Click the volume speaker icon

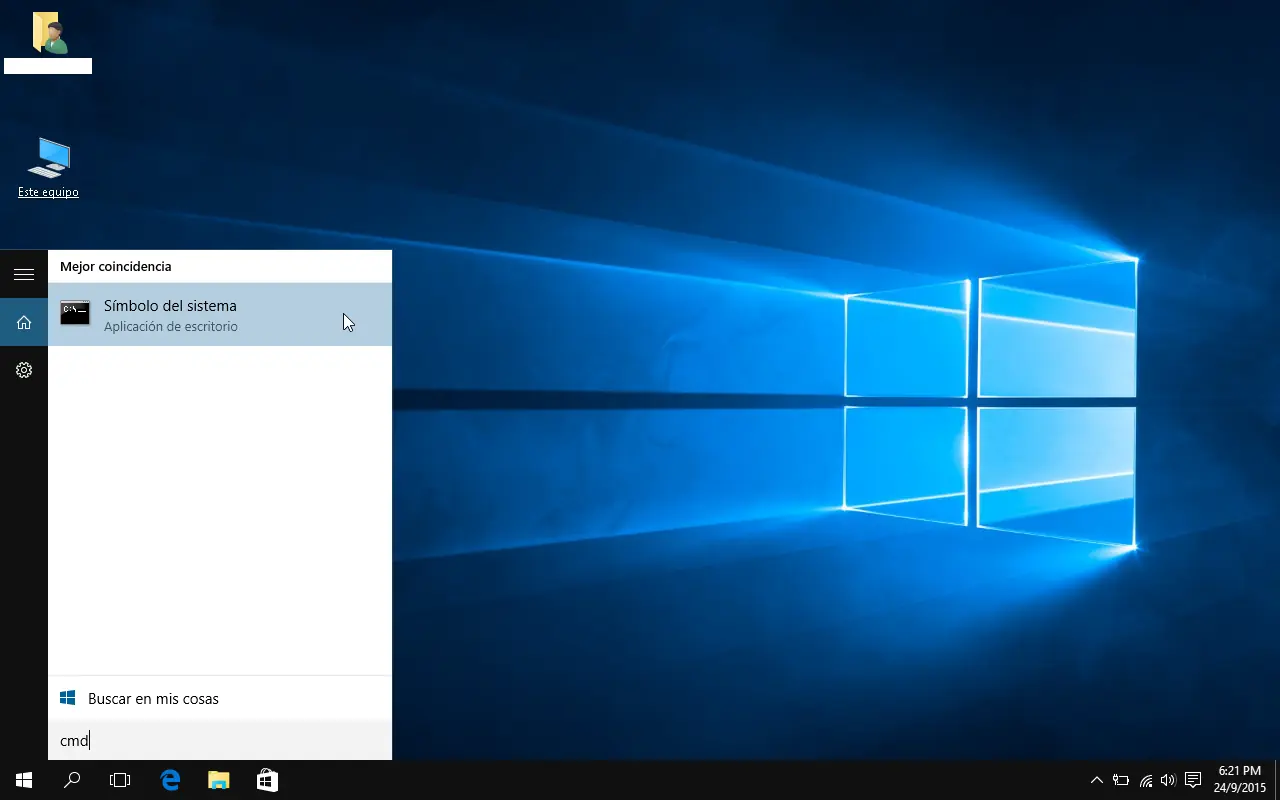click(x=1168, y=780)
